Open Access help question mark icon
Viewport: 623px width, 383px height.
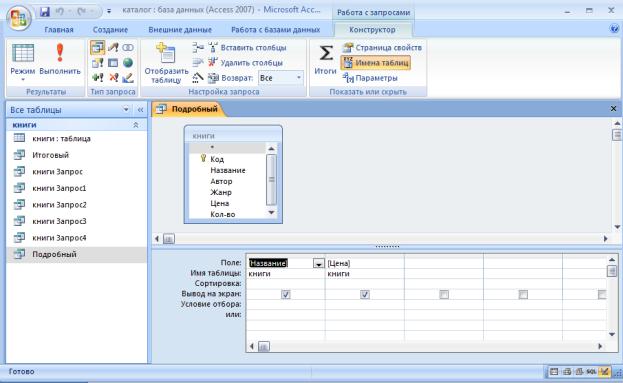tap(614, 29)
